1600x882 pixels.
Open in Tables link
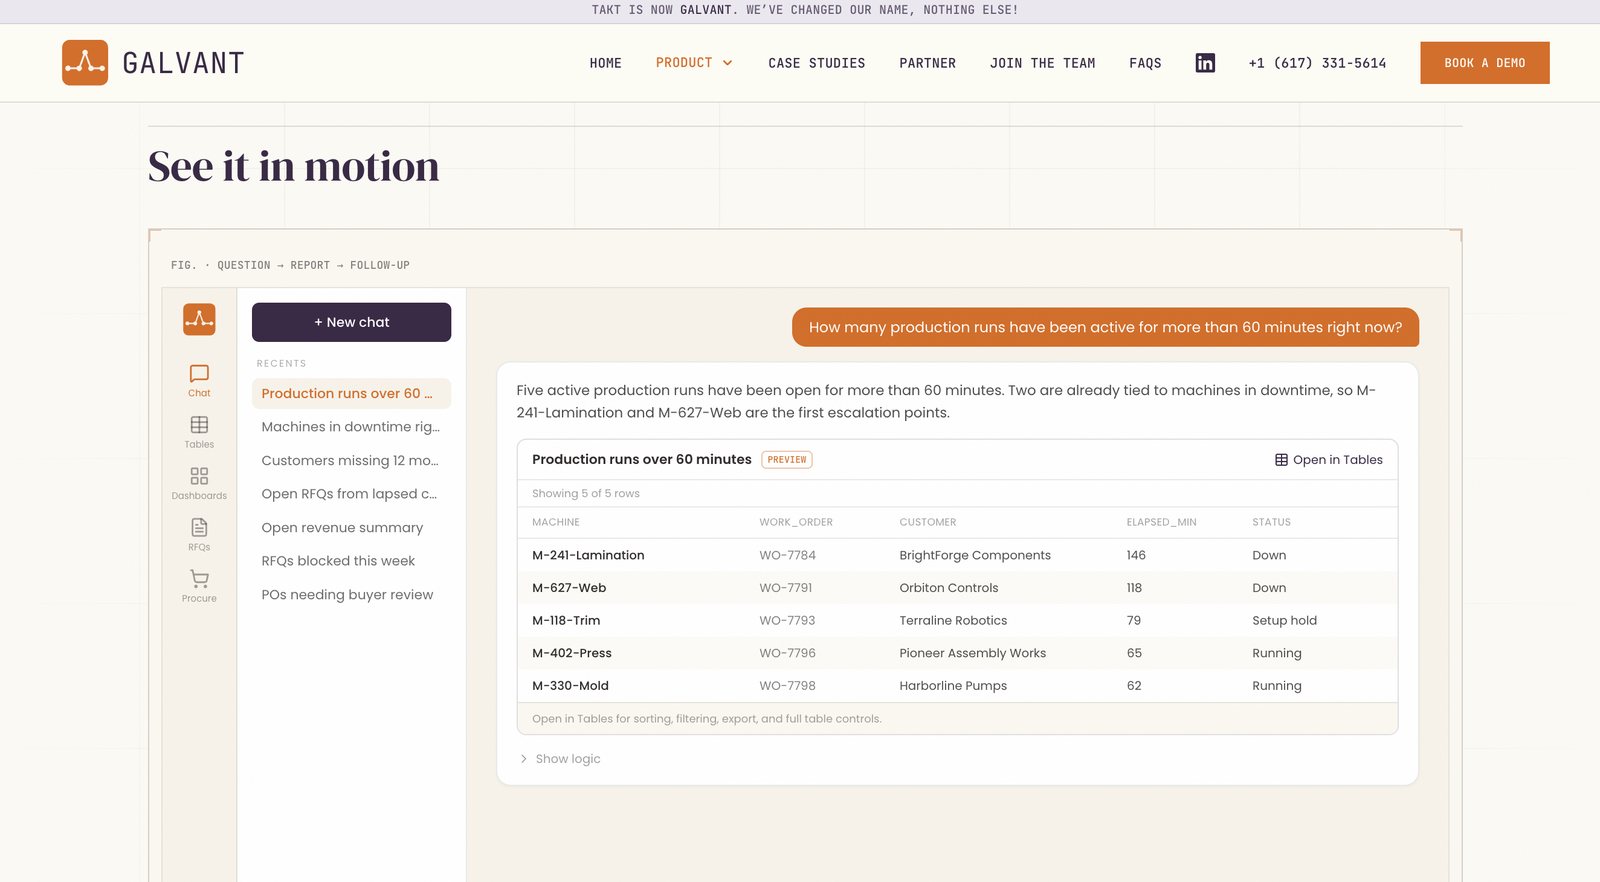pos(1328,460)
